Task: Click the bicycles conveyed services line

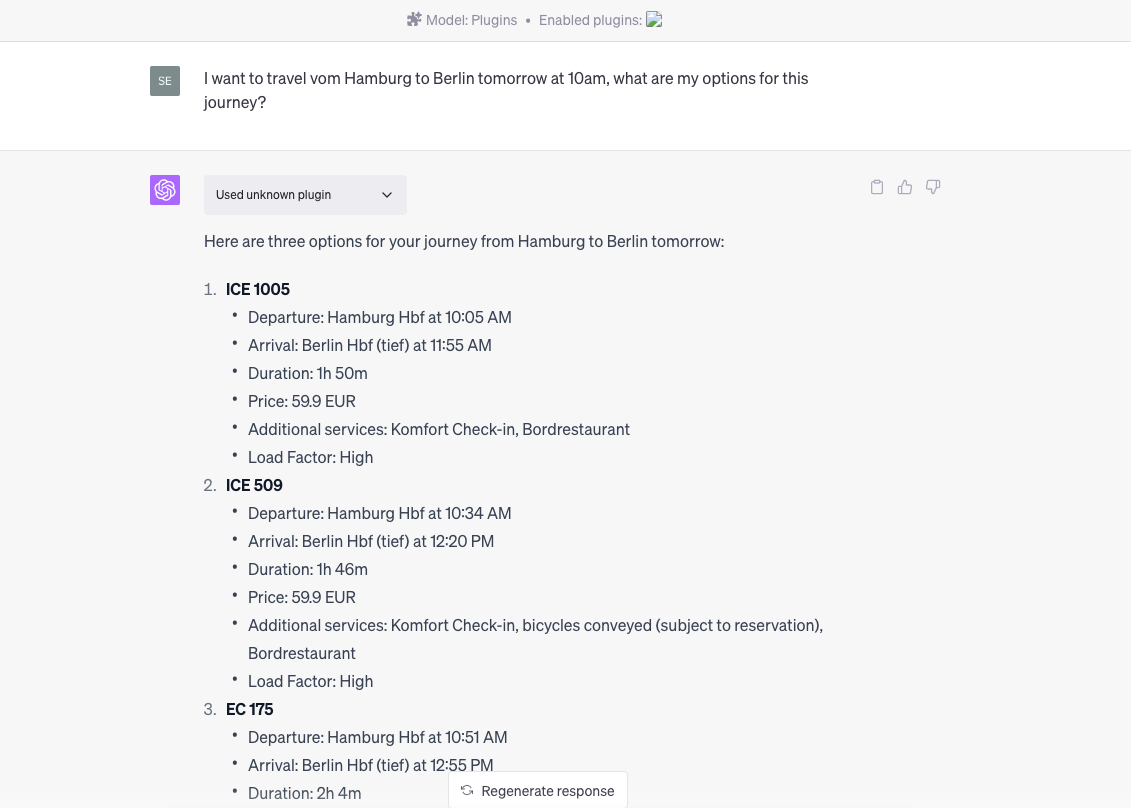Action: (x=535, y=639)
